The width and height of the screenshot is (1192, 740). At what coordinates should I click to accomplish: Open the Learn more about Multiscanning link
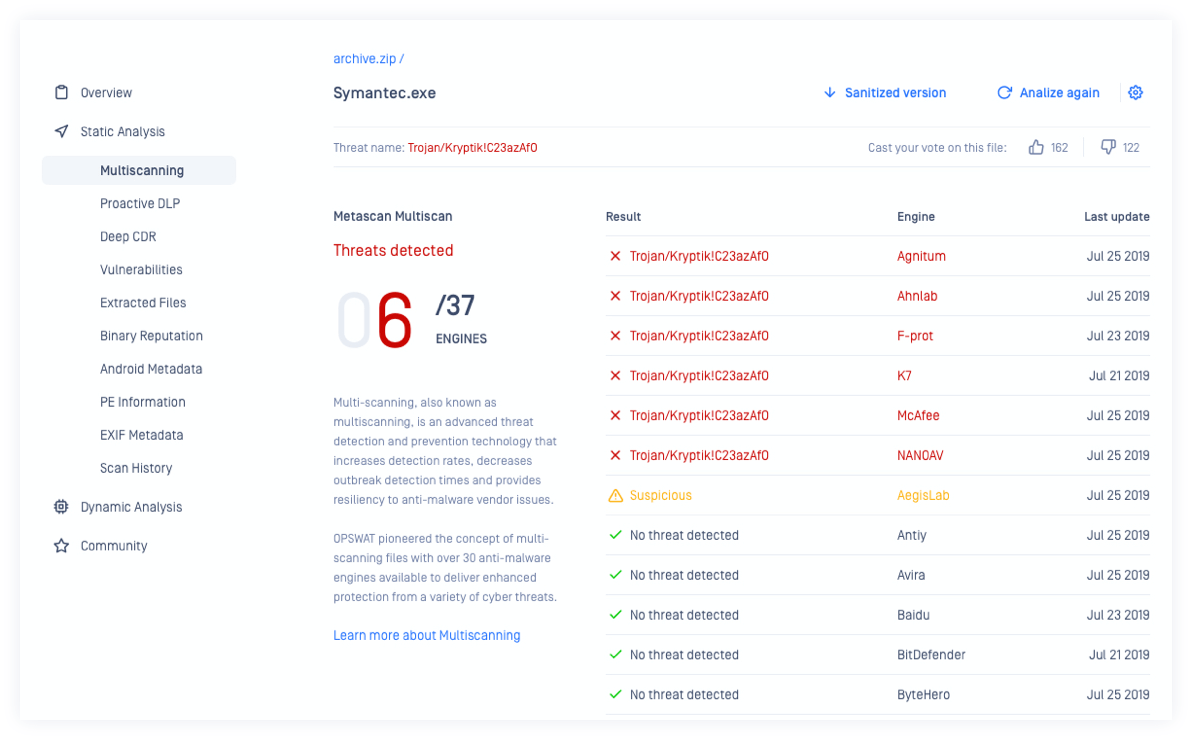(427, 635)
